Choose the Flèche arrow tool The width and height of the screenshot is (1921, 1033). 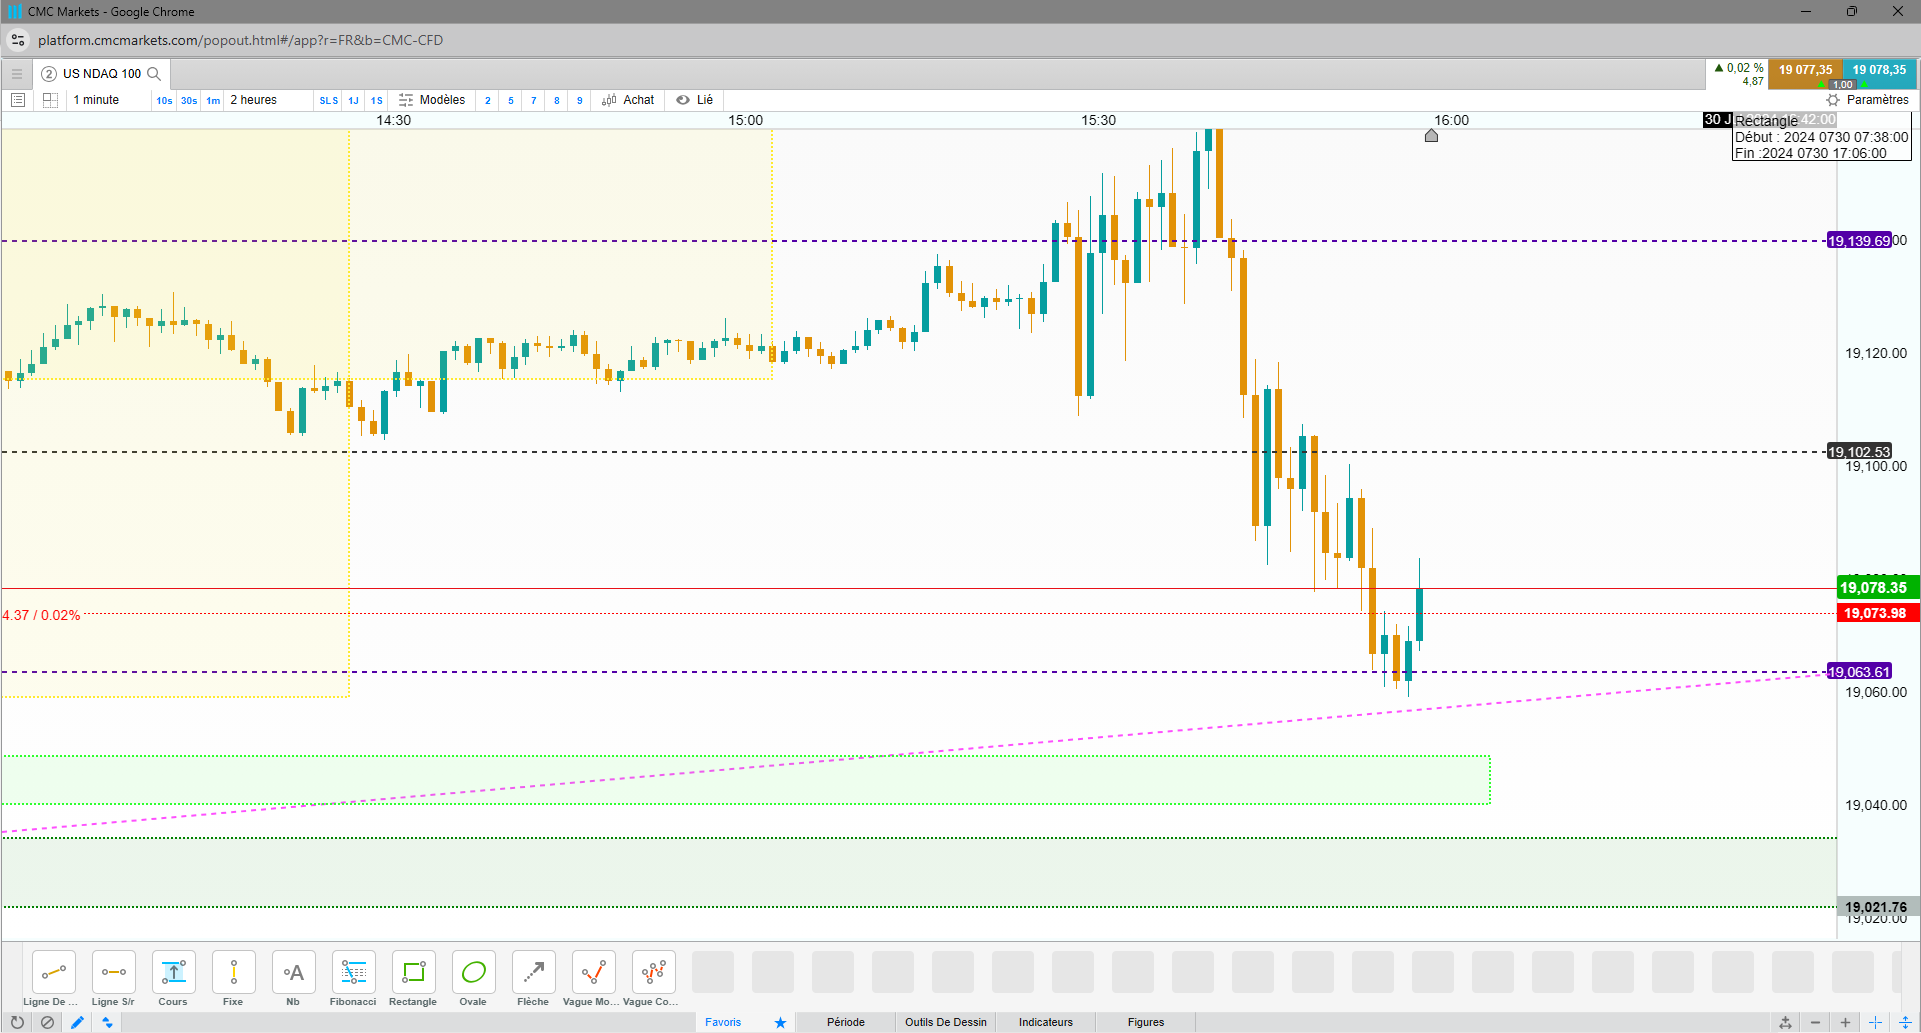pos(533,979)
